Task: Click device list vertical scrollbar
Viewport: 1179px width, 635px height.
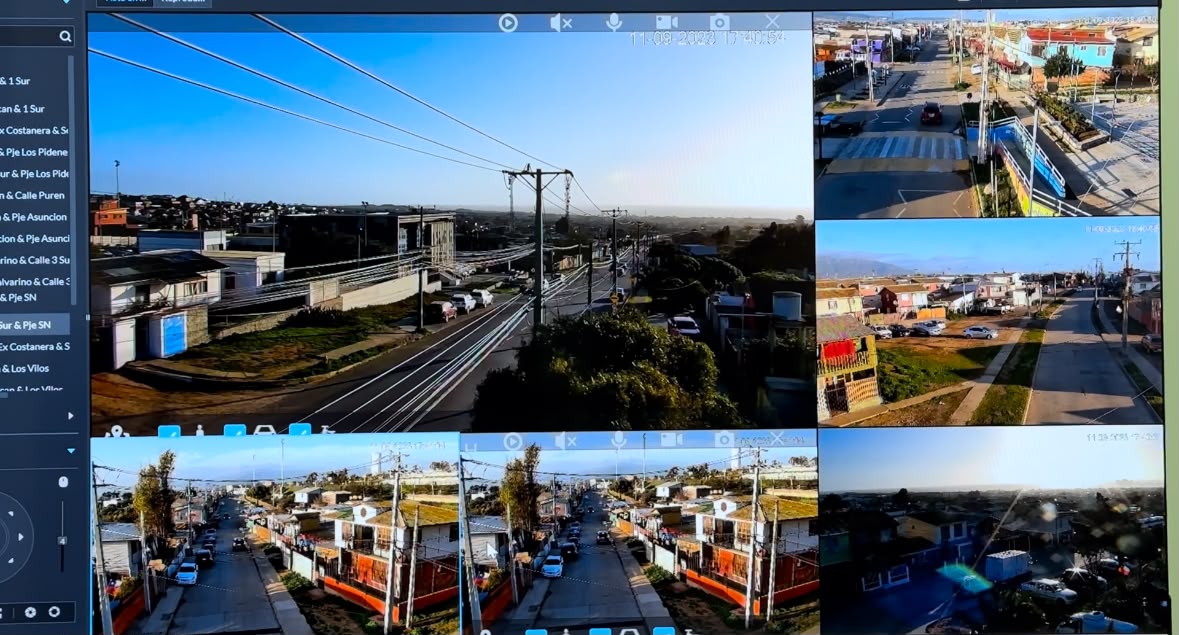Action: coord(73,180)
